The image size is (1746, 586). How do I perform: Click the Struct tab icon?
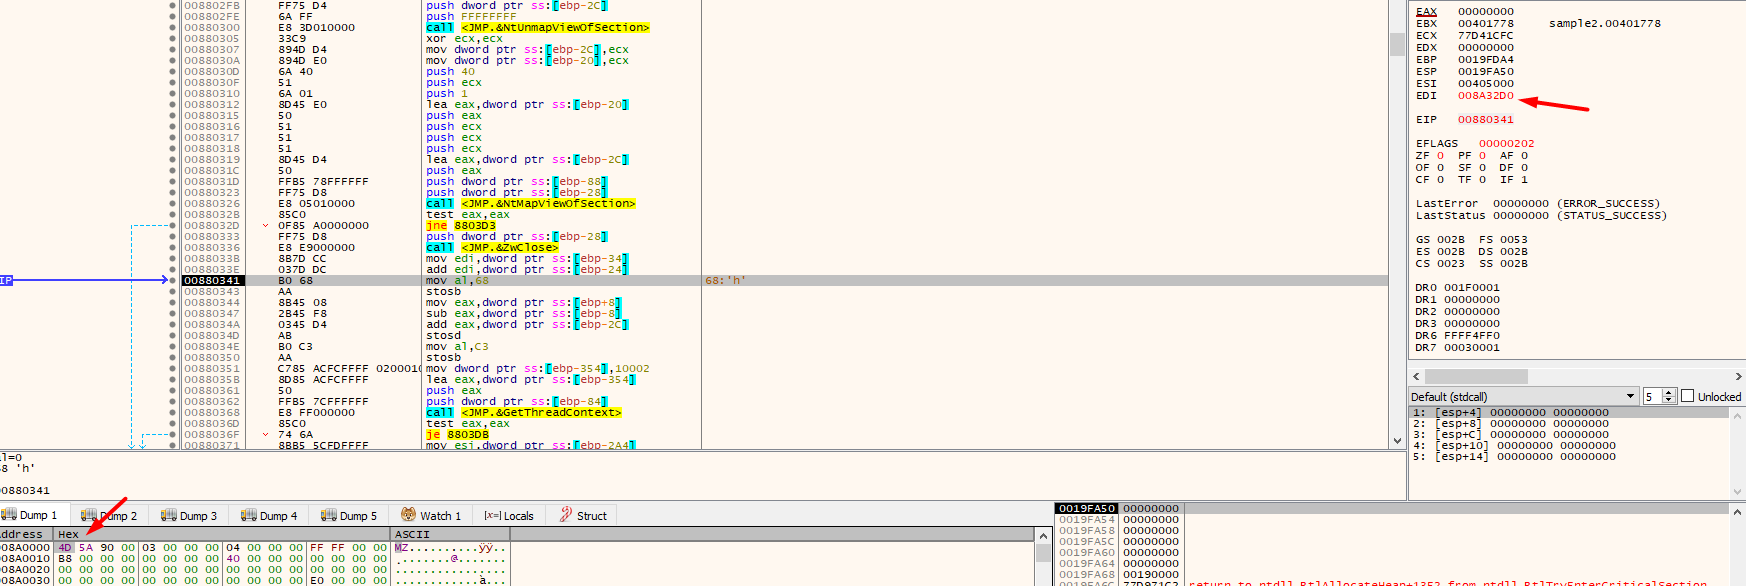[566, 515]
